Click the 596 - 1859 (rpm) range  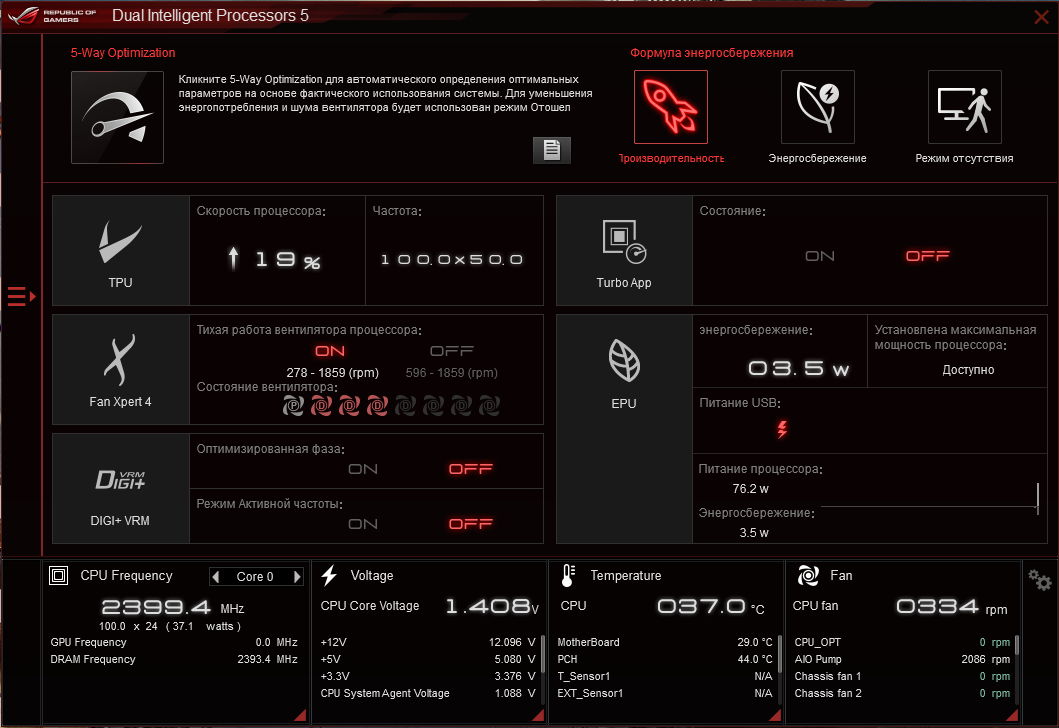point(452,373)
